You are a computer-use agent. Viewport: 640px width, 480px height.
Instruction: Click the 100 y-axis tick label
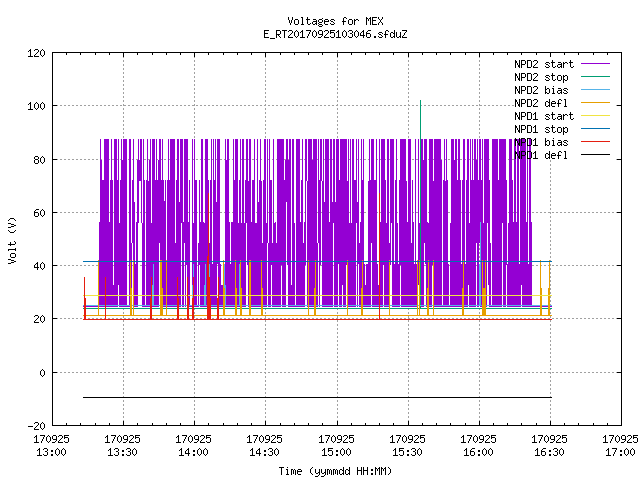pos(36,106)
